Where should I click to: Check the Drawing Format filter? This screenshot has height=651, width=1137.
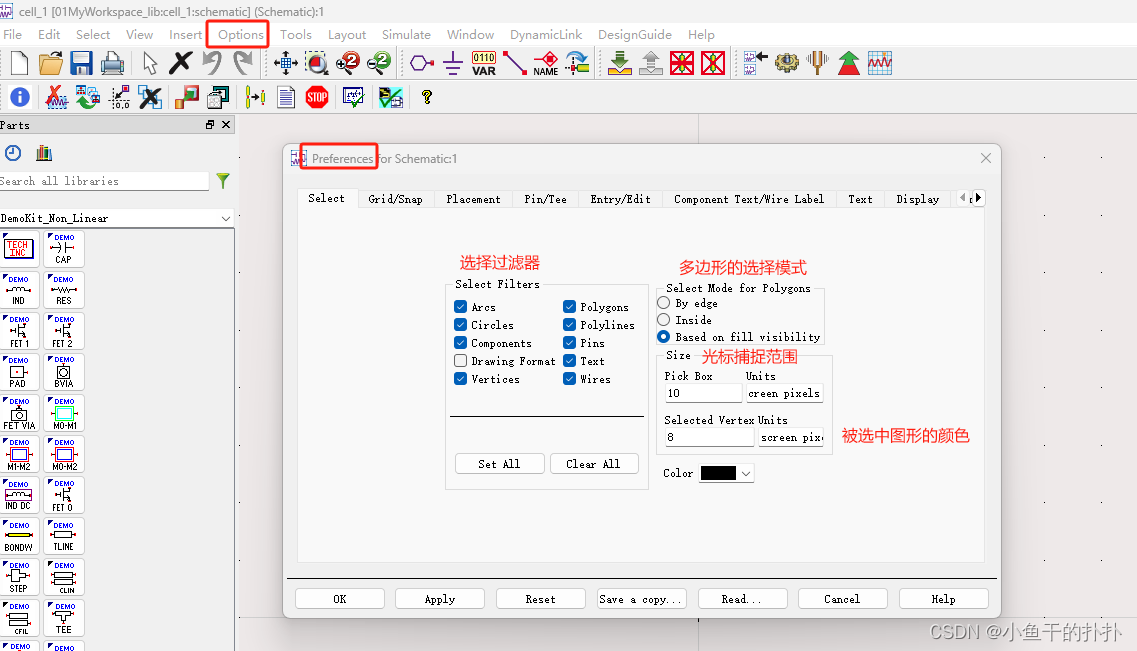coord(461,360)
